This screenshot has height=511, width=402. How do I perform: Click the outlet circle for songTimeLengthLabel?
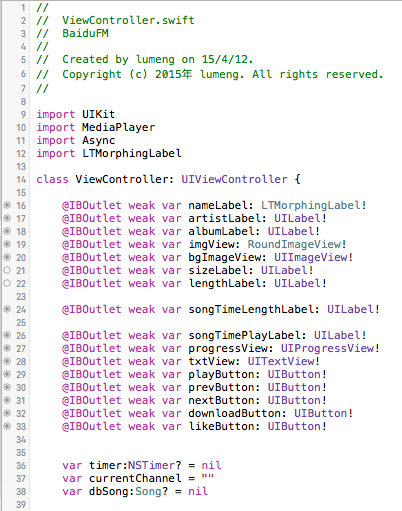pyautogui.click(x=7, y=309)
